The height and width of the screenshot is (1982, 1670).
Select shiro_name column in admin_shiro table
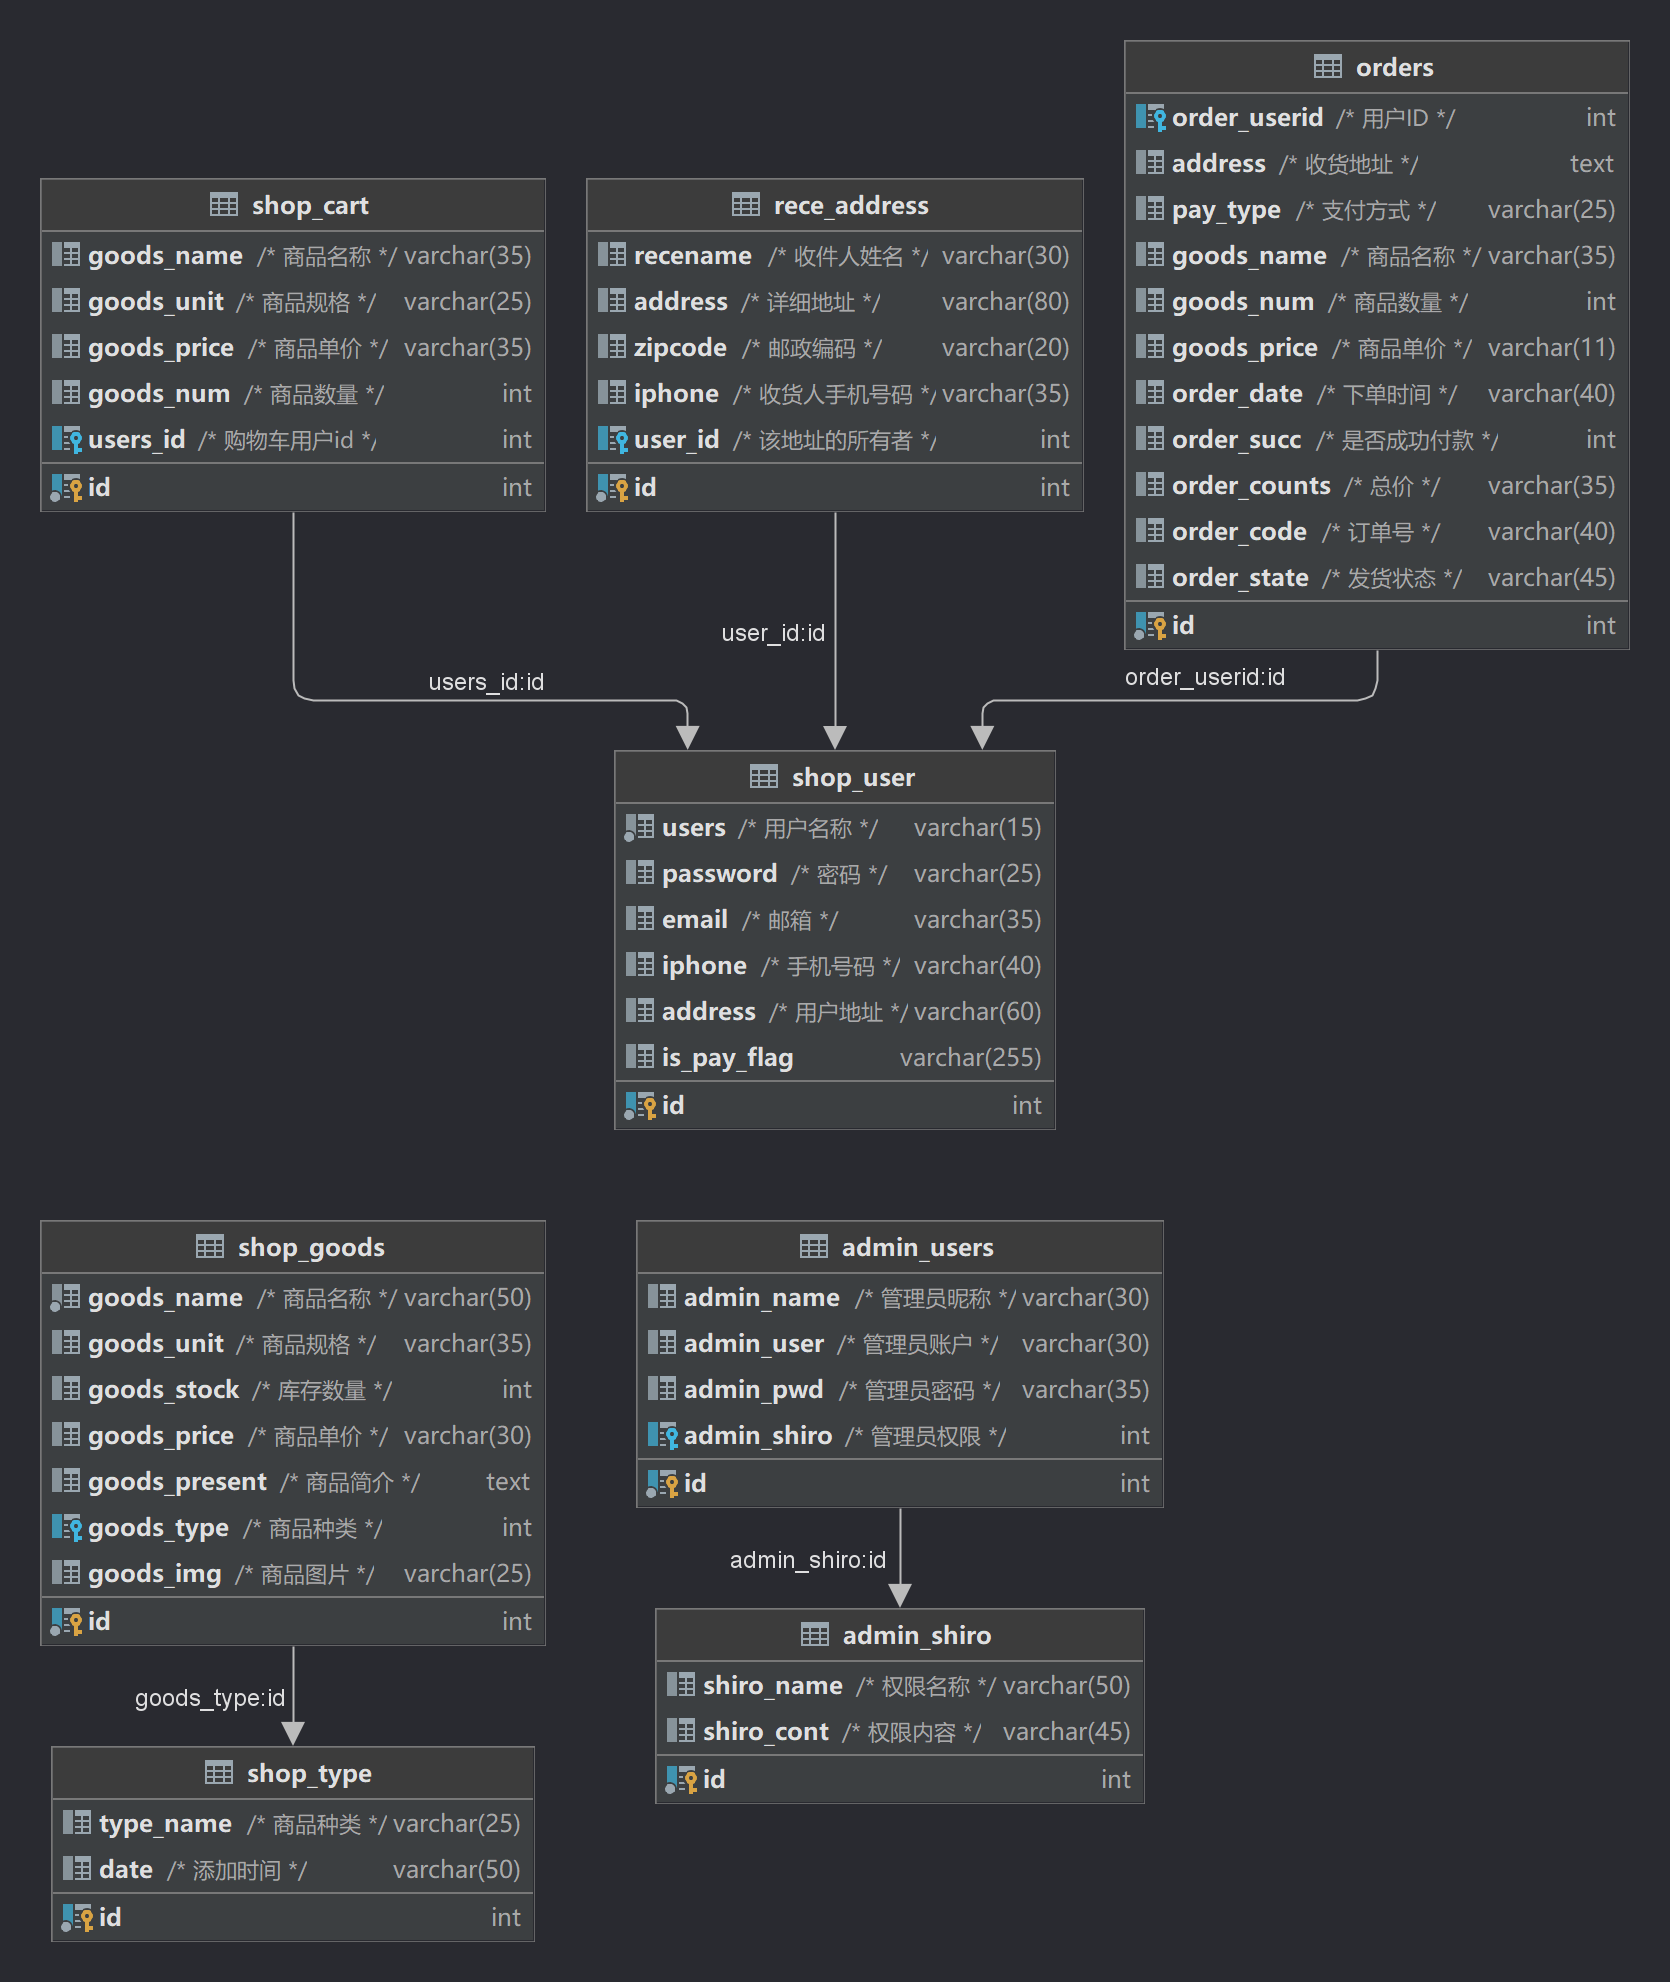900,1686
